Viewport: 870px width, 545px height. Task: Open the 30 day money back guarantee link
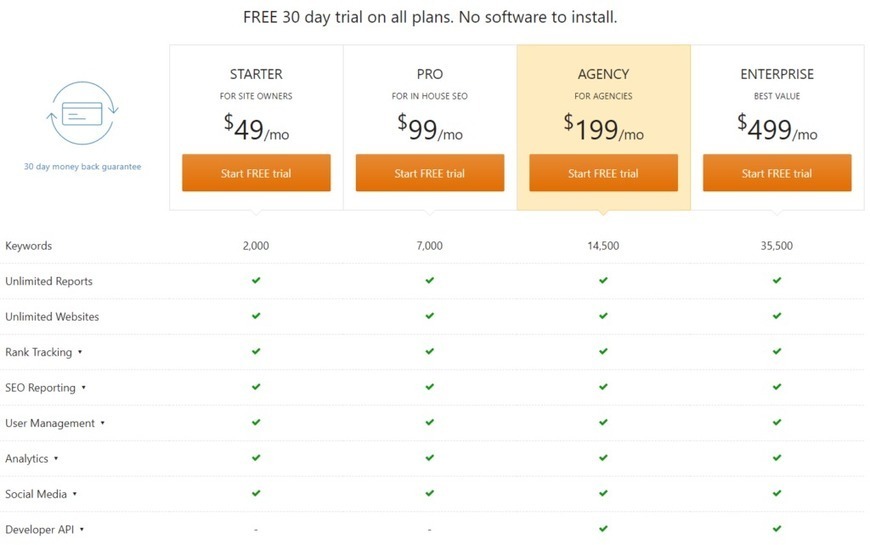point(82,166)
